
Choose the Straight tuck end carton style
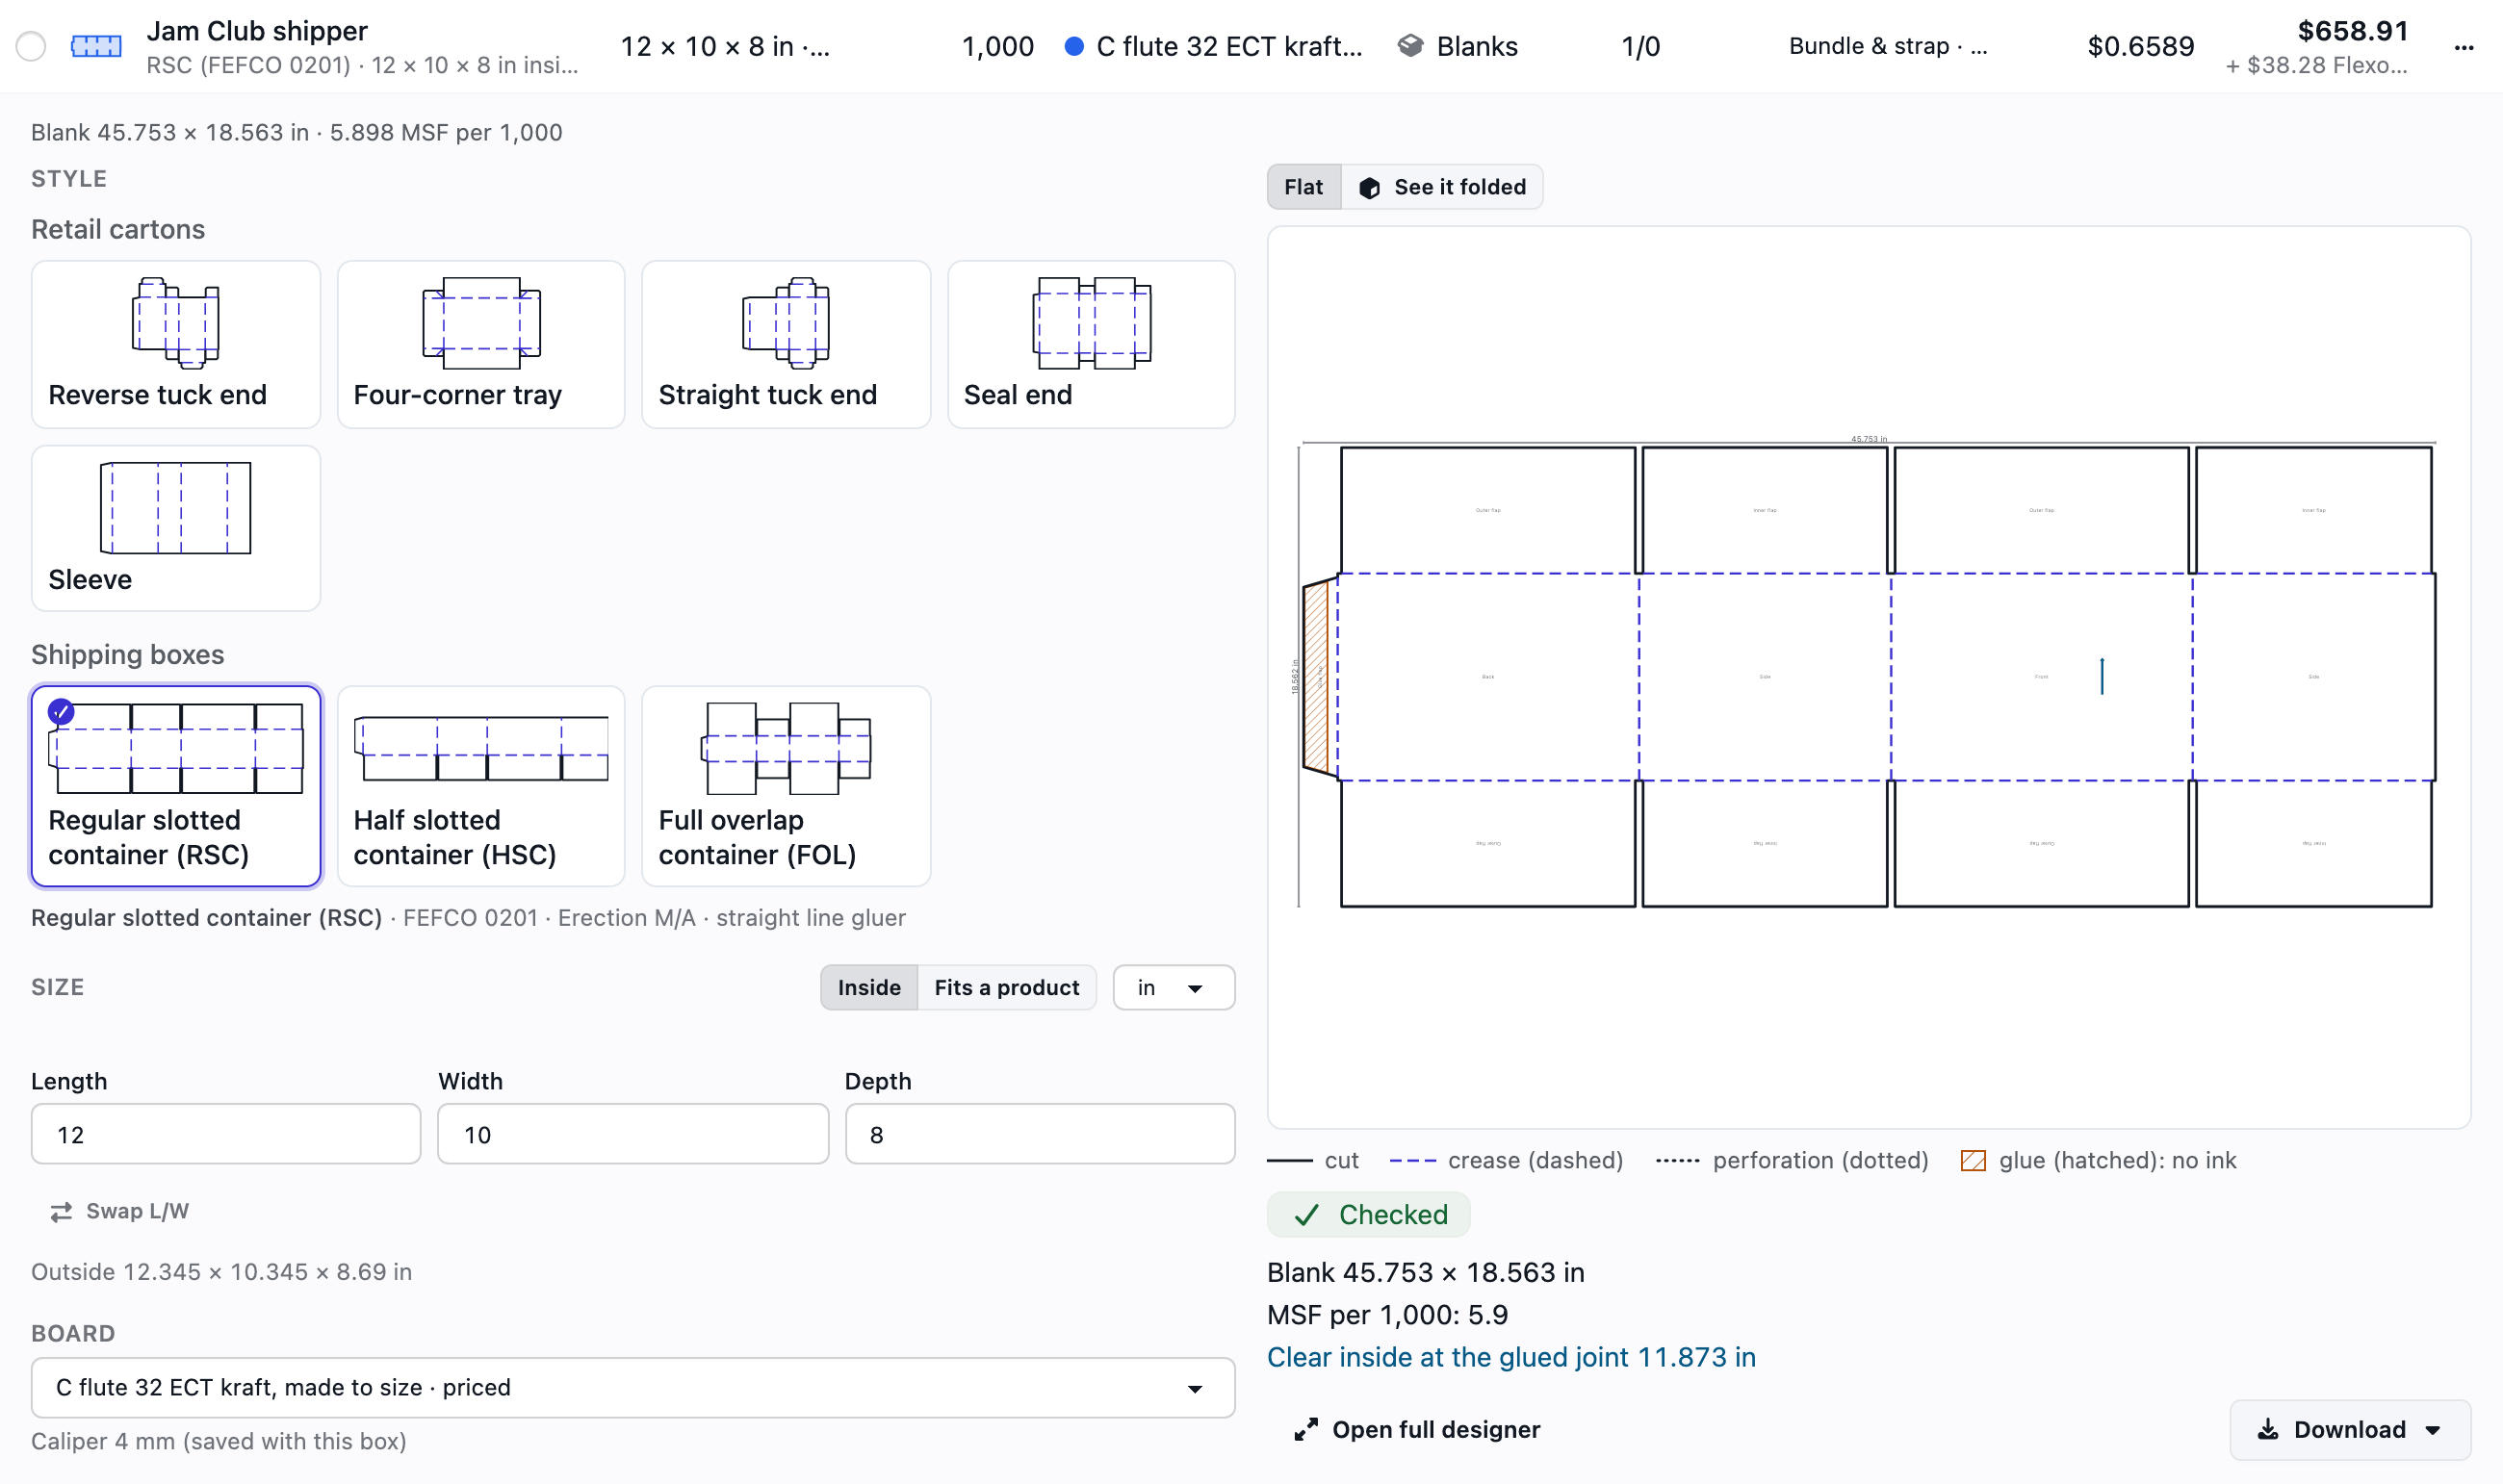pyautogui.click(x=786, y=344)
